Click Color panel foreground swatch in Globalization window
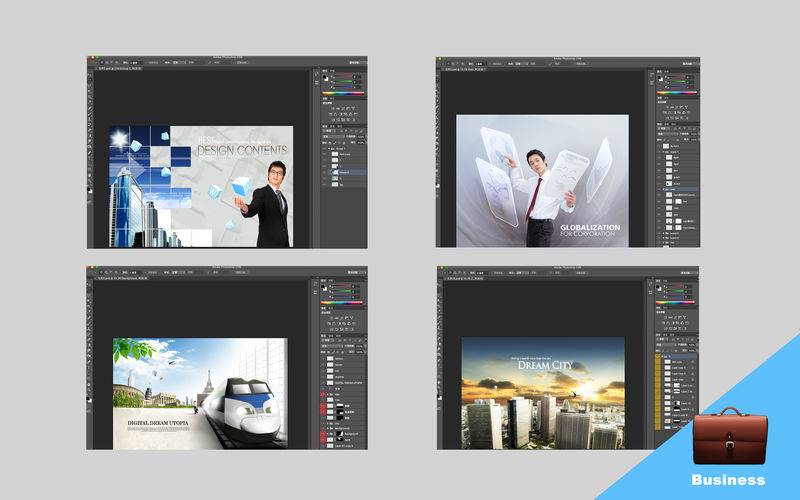 [660, 78]
